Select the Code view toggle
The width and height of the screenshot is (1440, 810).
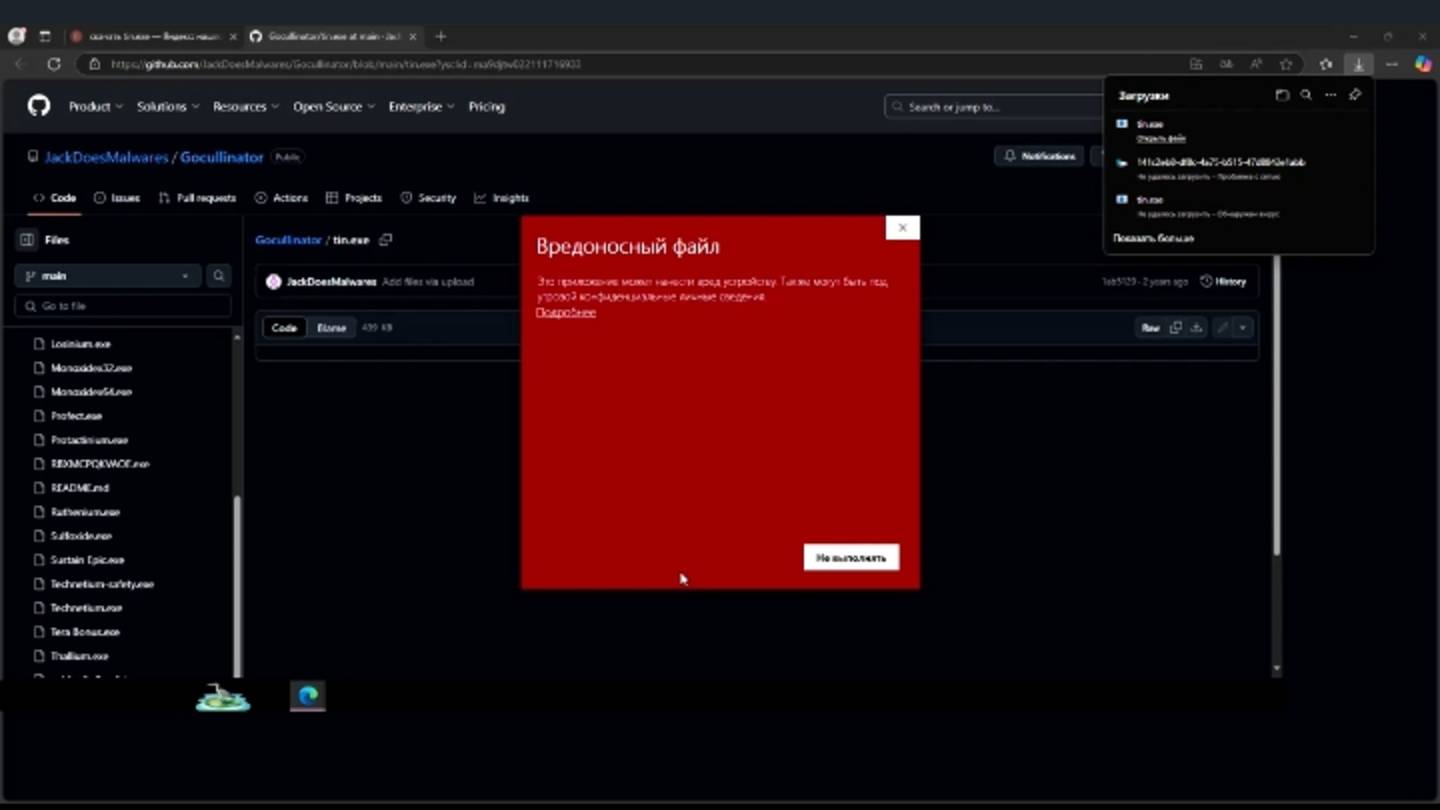pyautogui.click(x=284, y=328)
